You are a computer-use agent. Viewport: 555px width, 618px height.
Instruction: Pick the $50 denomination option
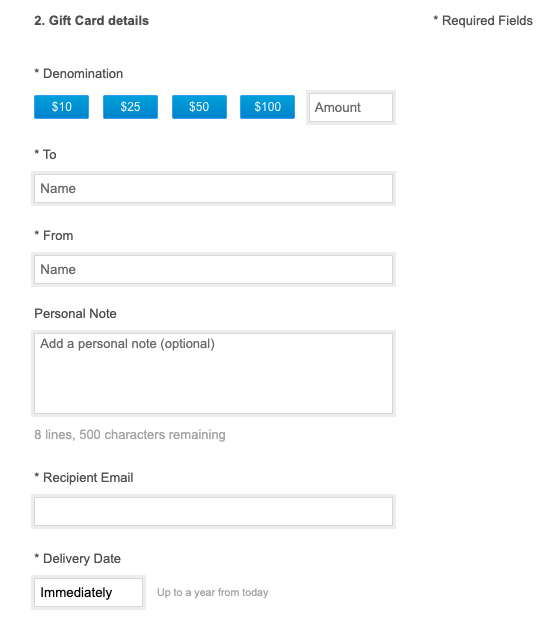[199, 107]
